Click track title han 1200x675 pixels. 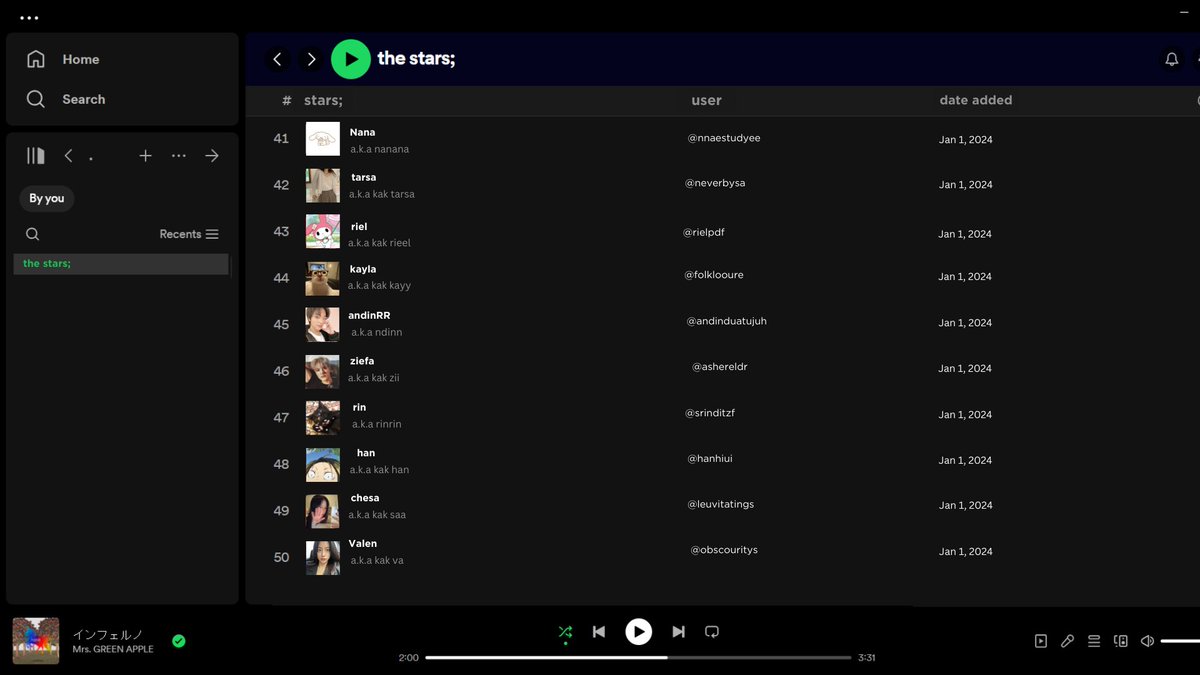tap(366, 453)
